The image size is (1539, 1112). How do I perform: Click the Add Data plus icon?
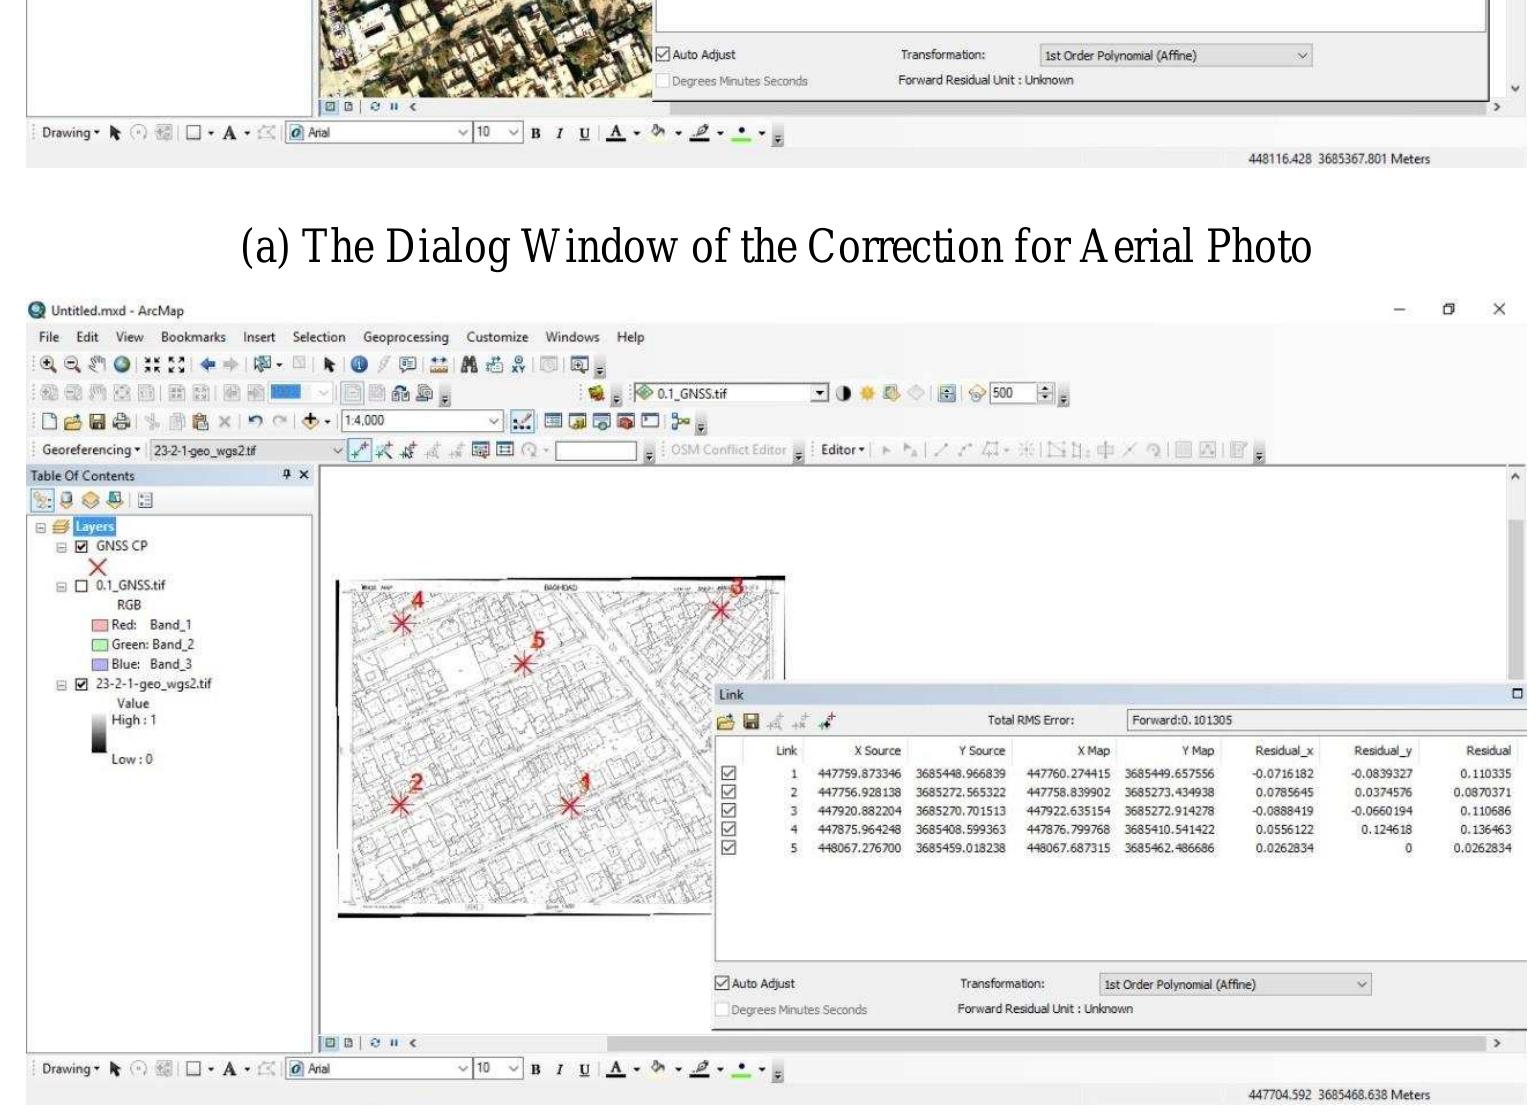pos(310,422)
